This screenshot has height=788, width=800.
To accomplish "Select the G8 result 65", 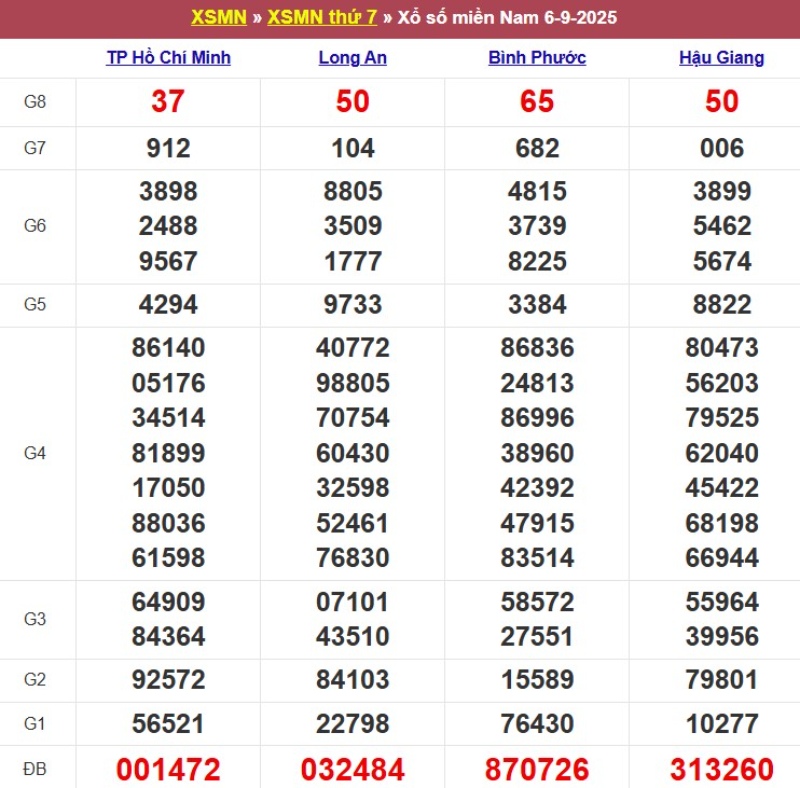I will [x=537, y=102].
